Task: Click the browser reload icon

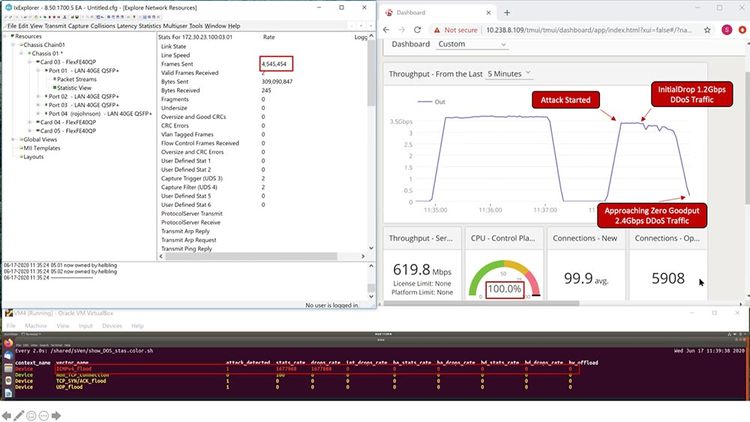Action: 417,30
